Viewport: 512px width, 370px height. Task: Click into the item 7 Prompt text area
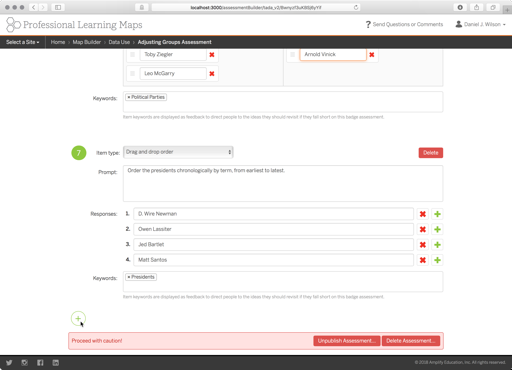[x=283, y=183]
